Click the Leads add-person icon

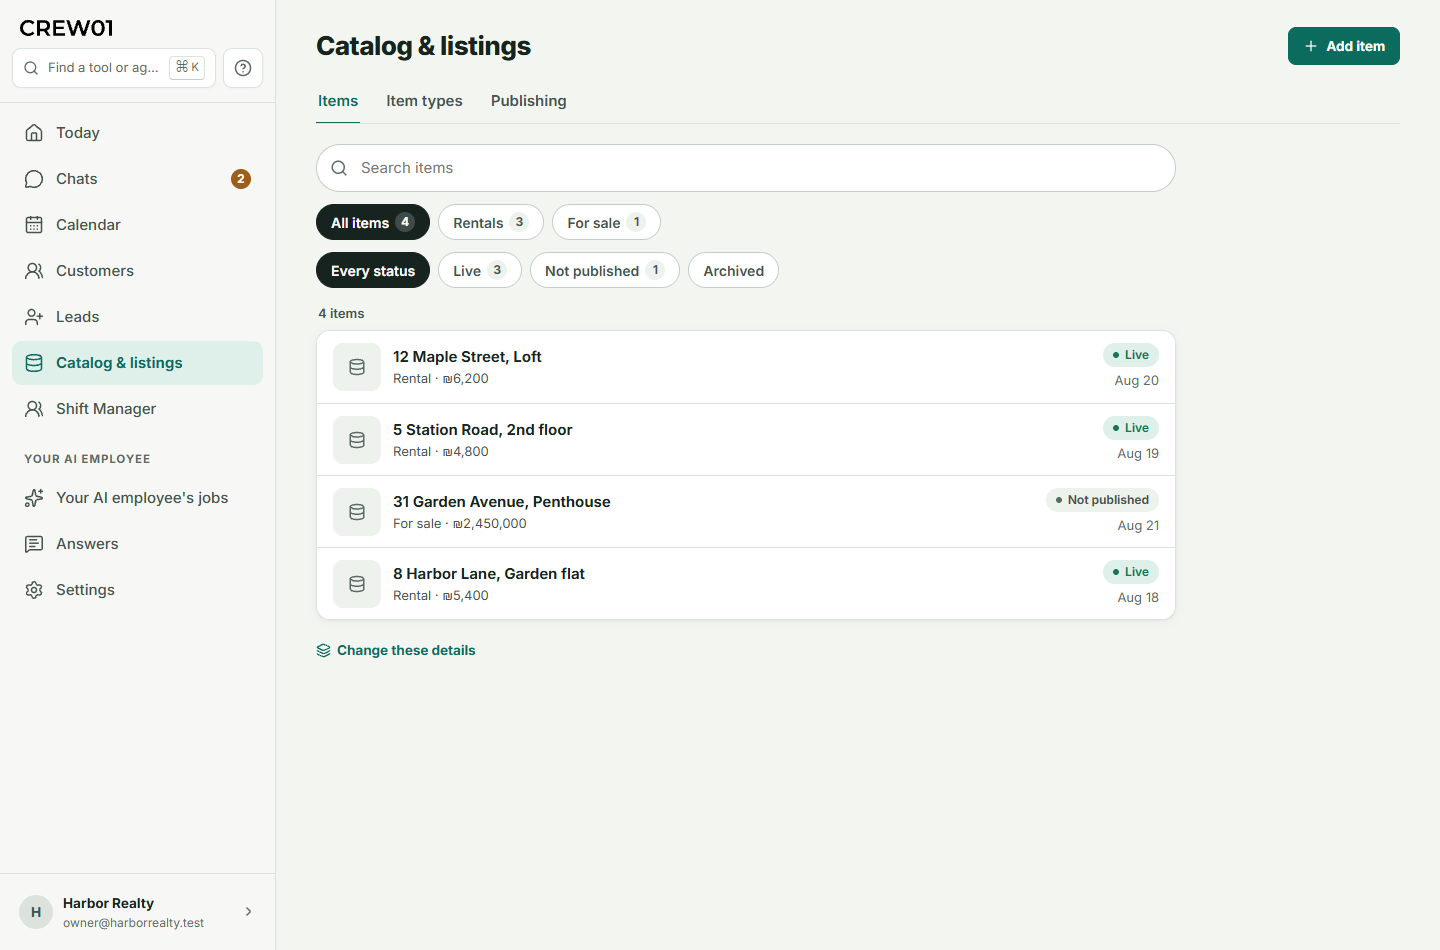(34, 317)
